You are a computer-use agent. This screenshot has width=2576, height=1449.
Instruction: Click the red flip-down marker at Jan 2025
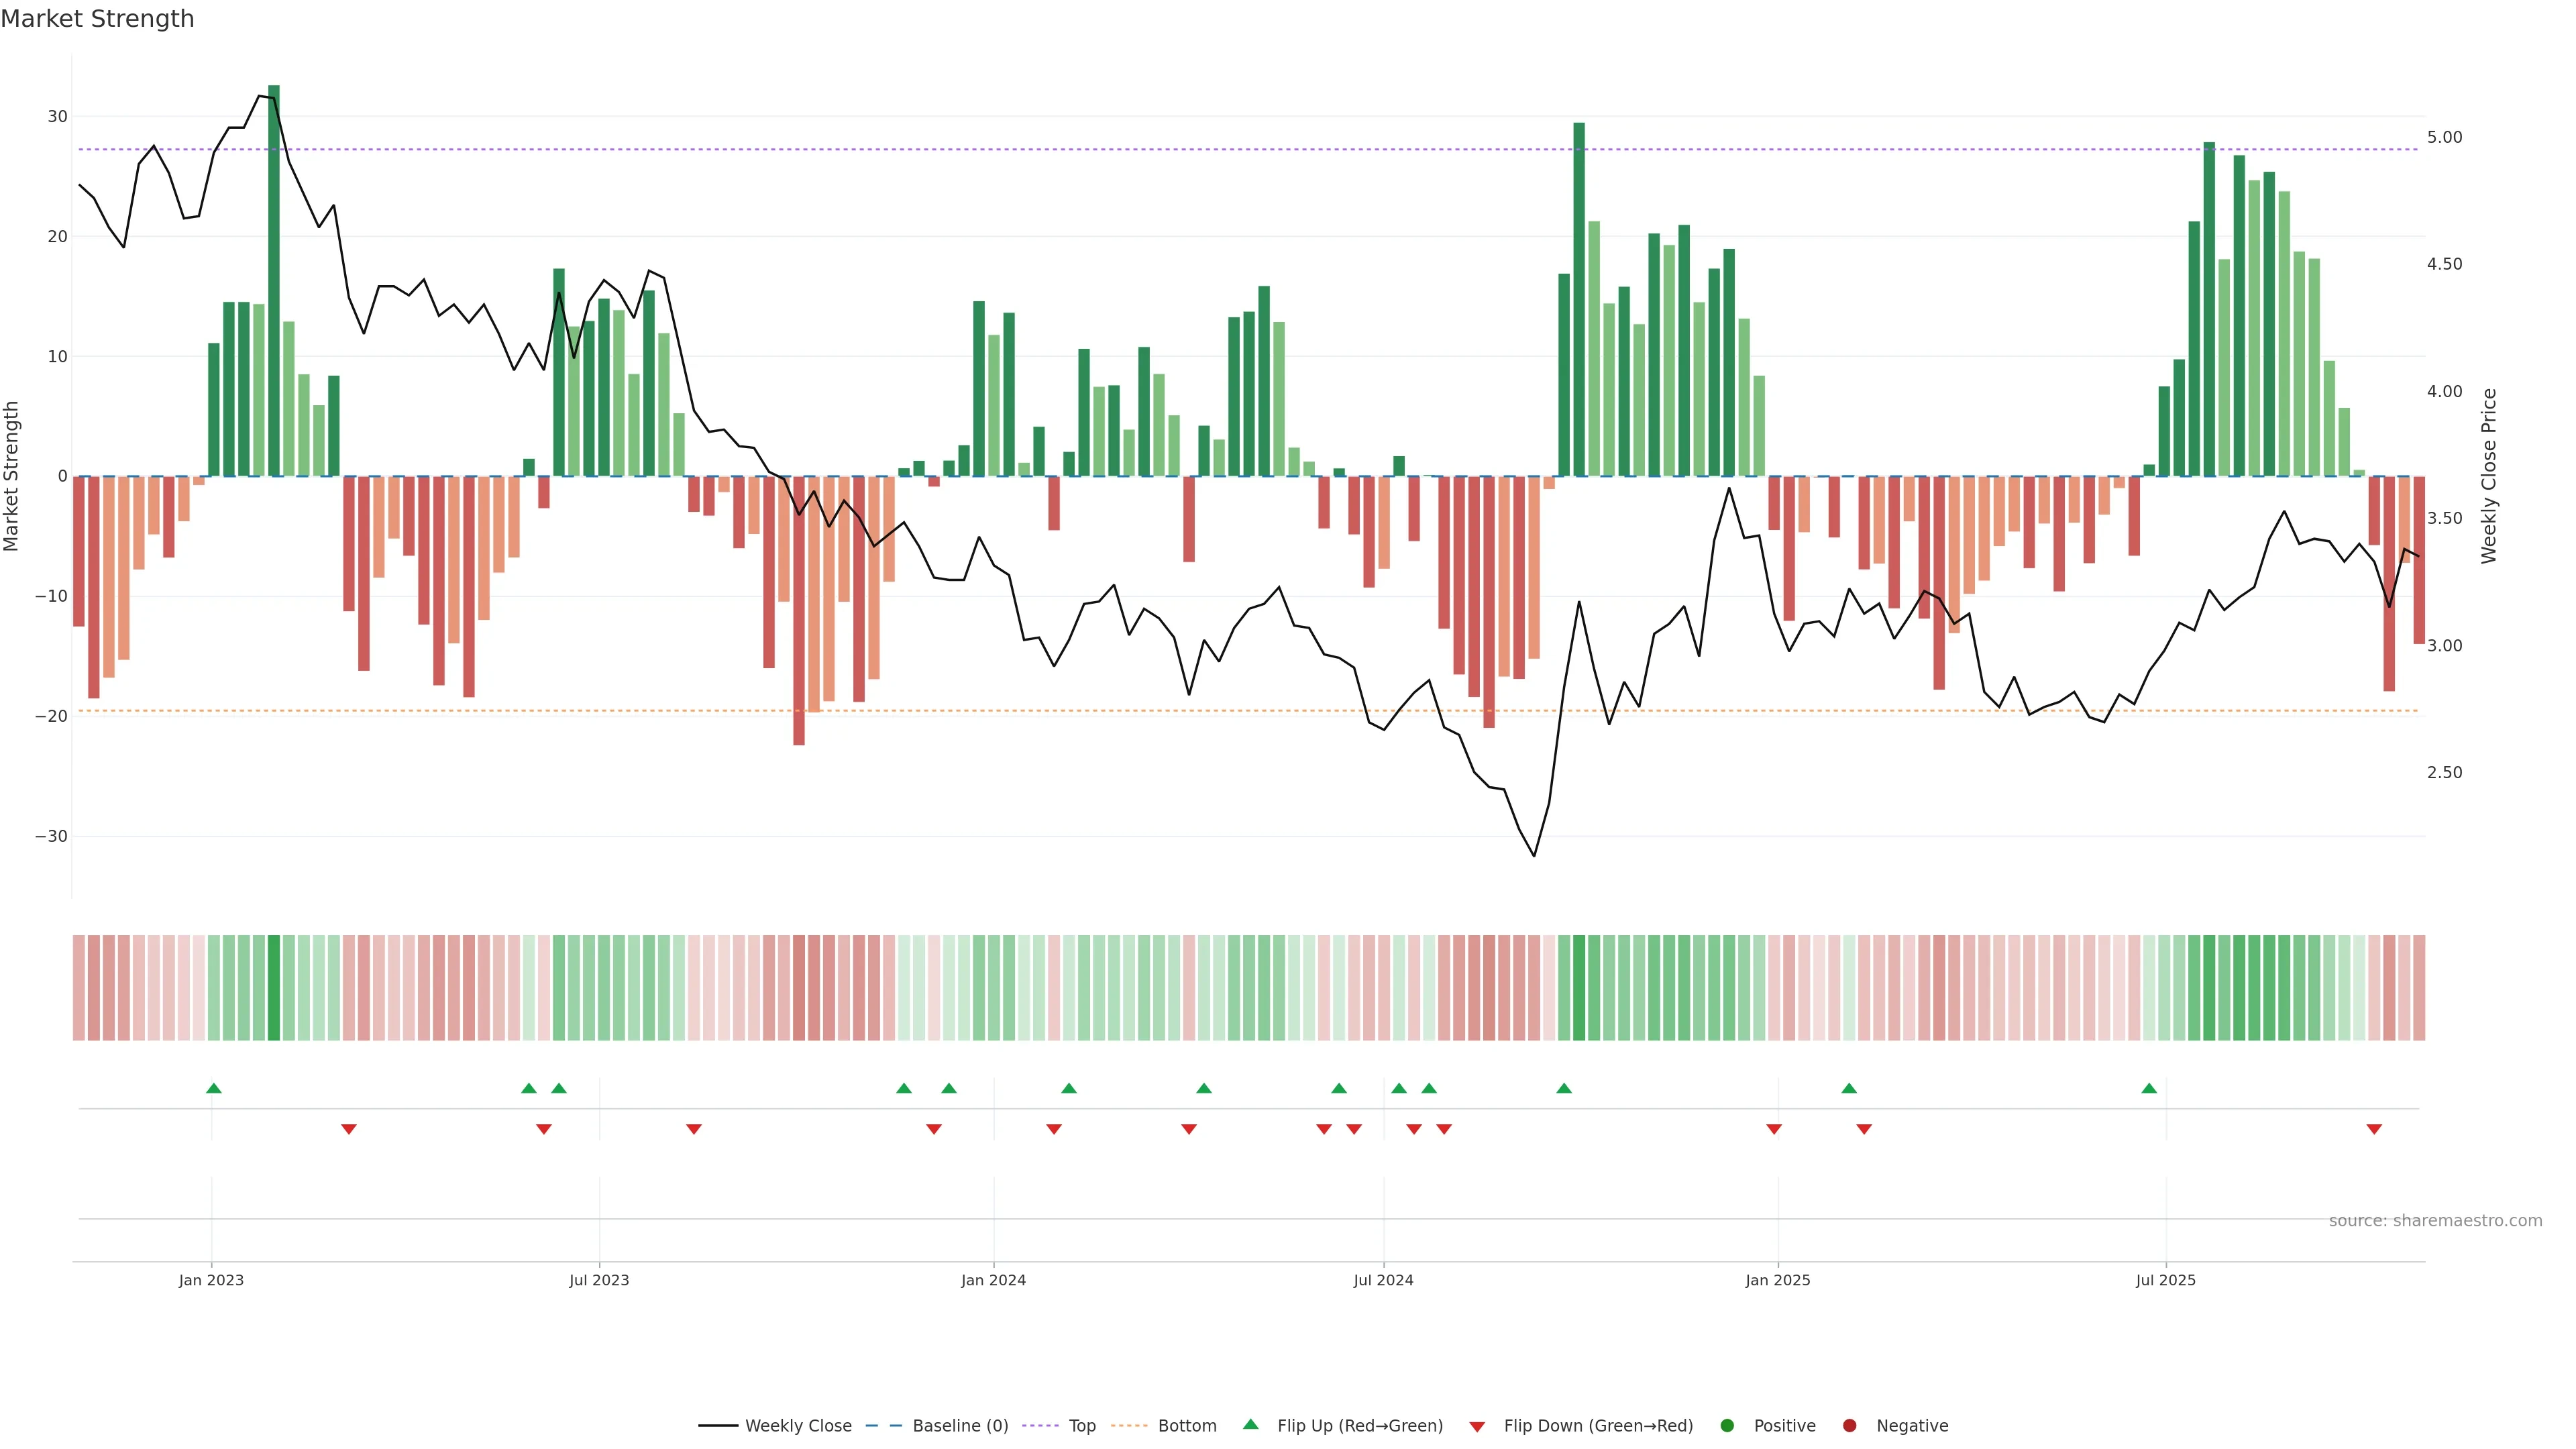[1774, 1129]
